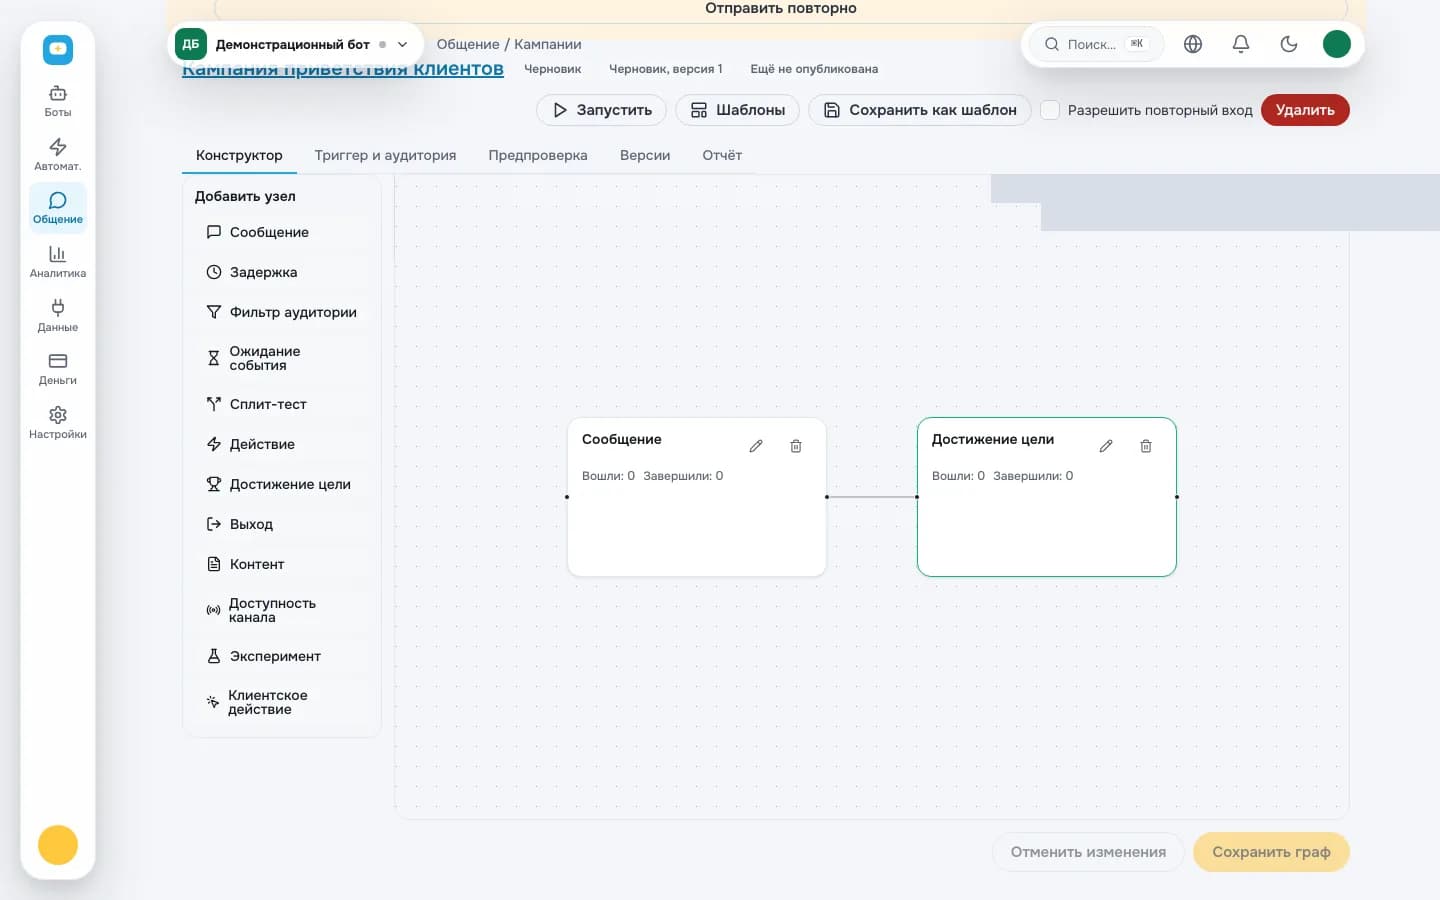The height and width of the screenshot is (900, 1440).
Task: Select the Сообщение node on canvas
Action: [x=697, y=497]
